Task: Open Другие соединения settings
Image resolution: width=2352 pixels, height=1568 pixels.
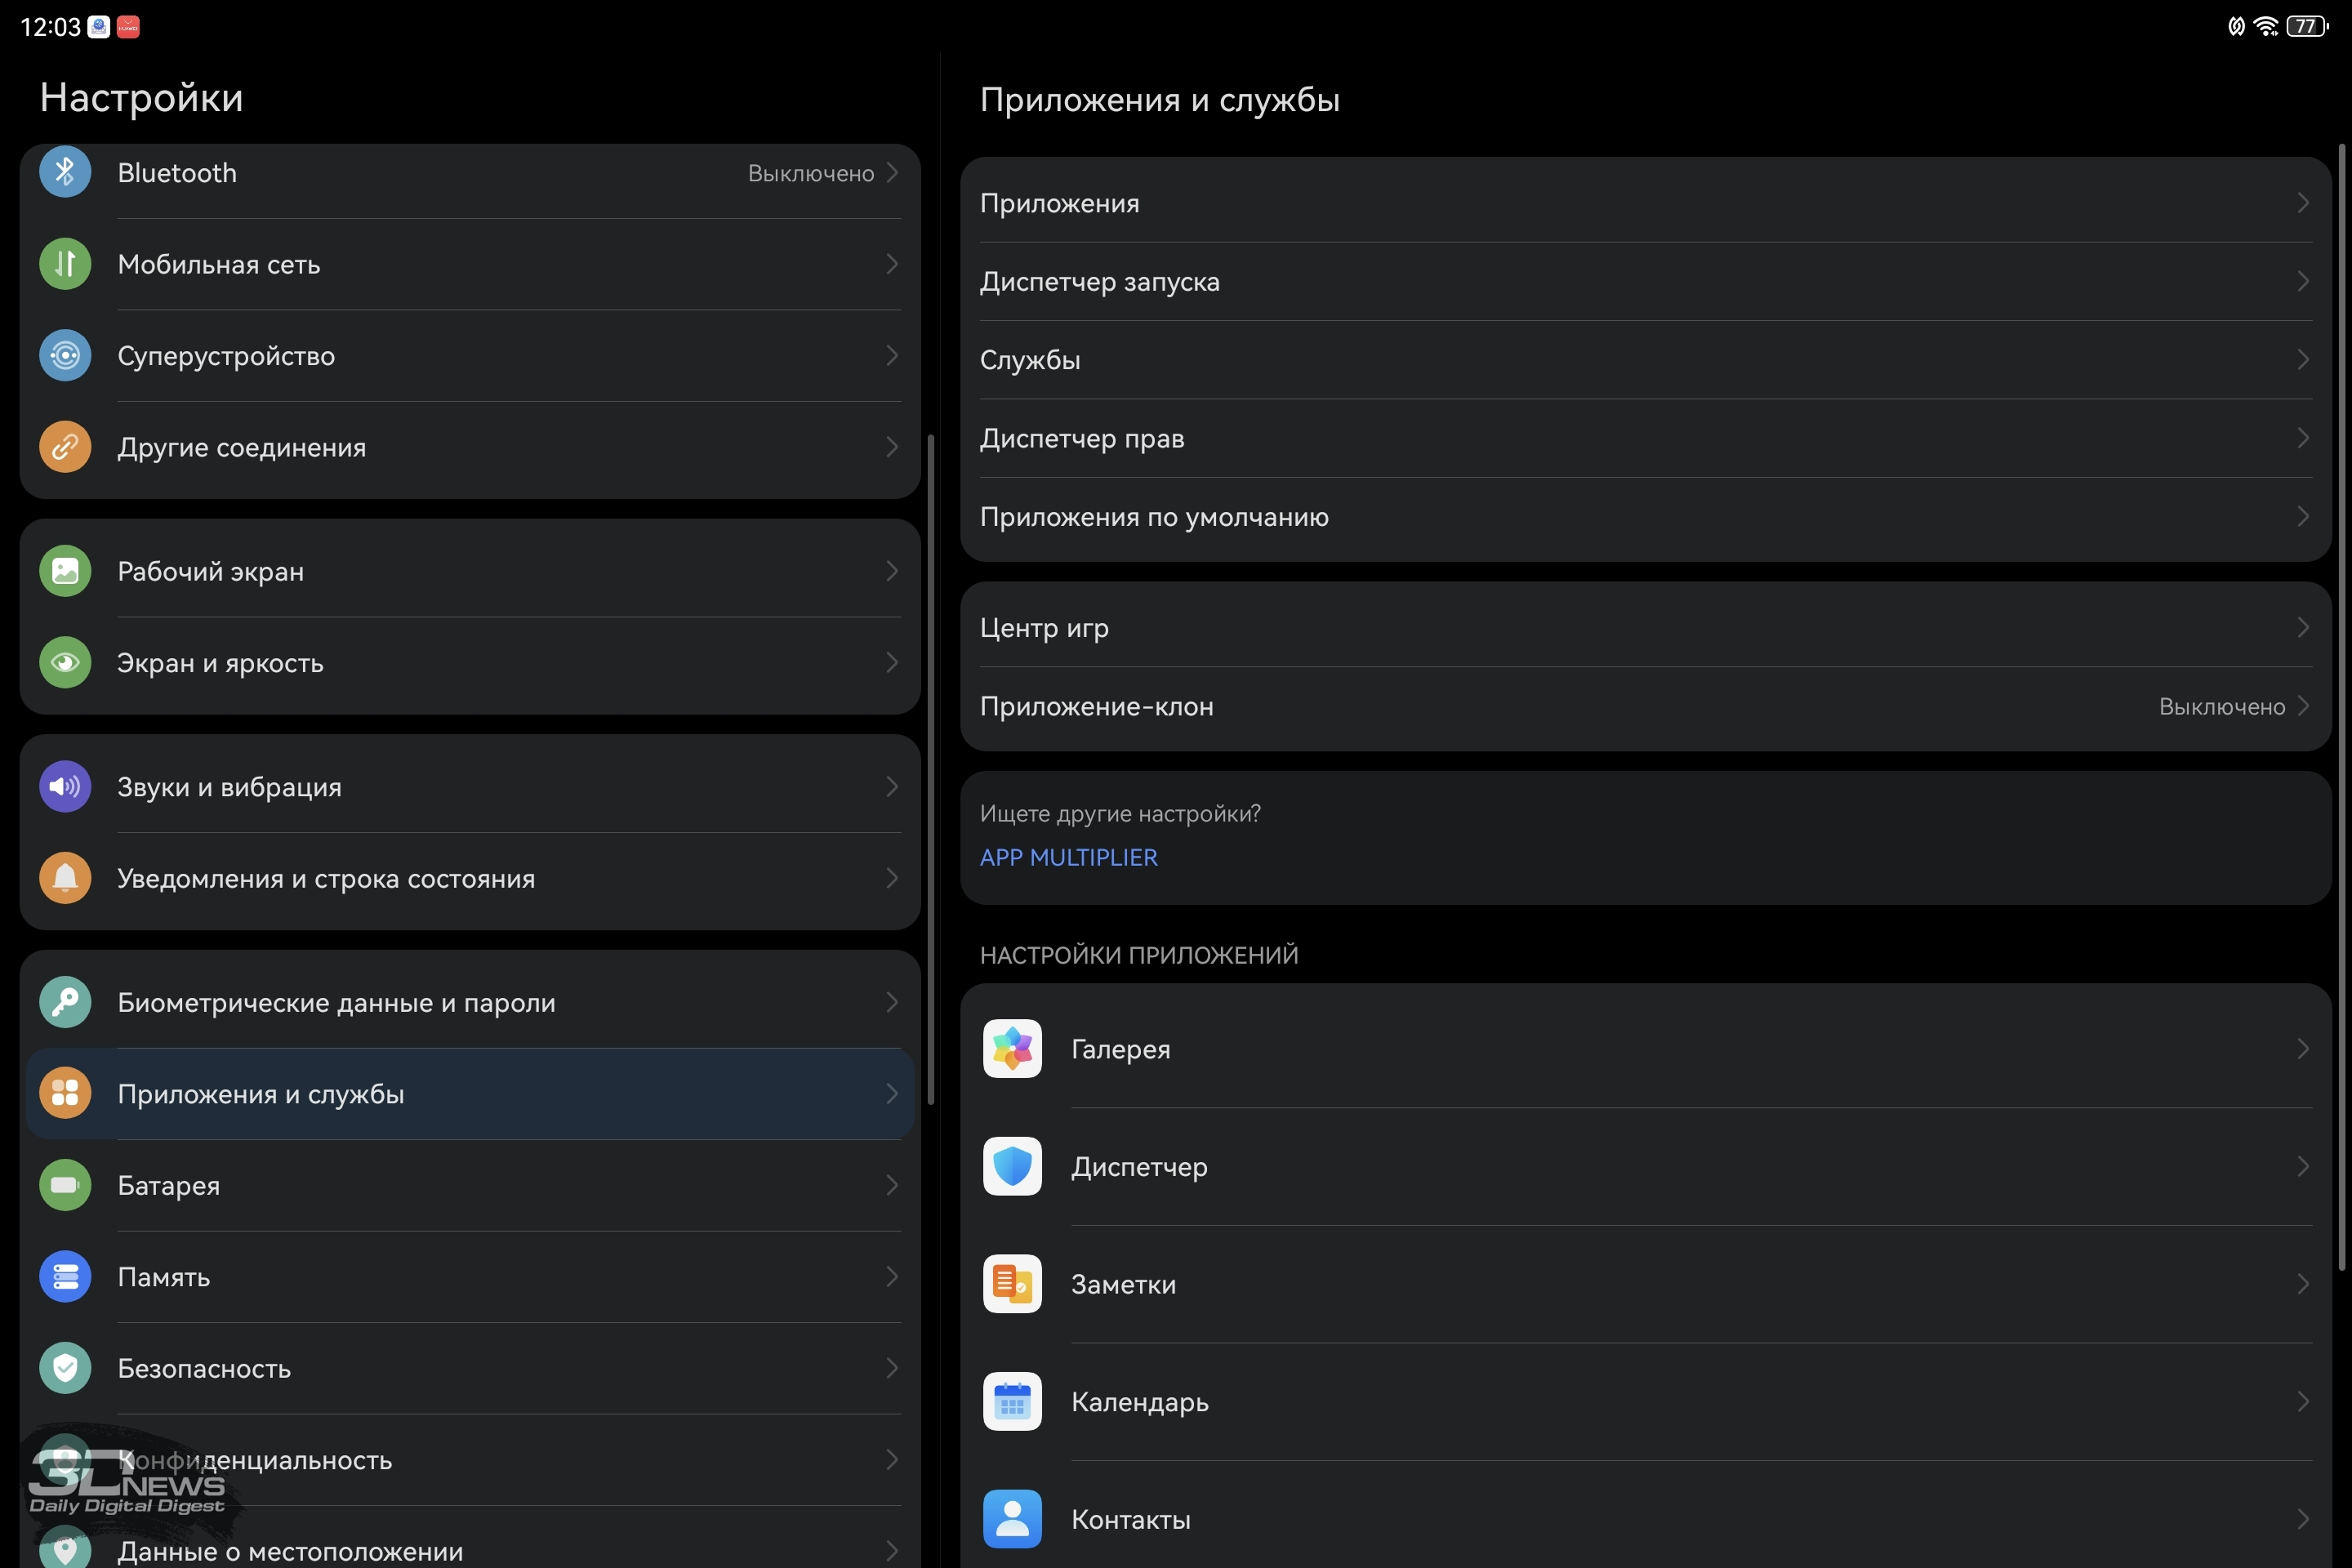Action: coord(470,447)
